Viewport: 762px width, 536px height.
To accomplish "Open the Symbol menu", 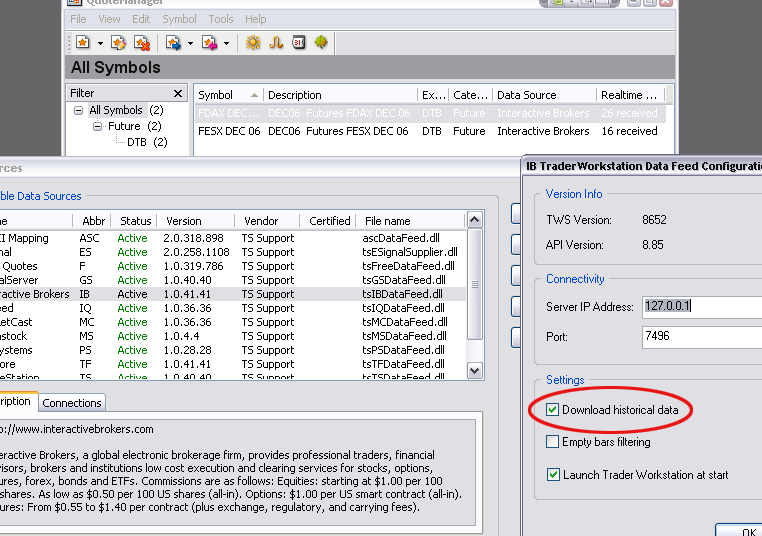I will pos(179,19).
